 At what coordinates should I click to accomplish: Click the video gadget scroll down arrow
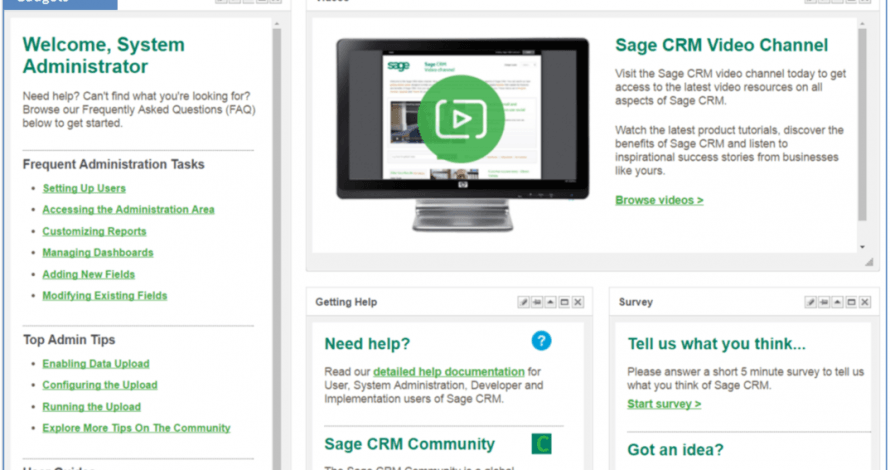point(862,247)
